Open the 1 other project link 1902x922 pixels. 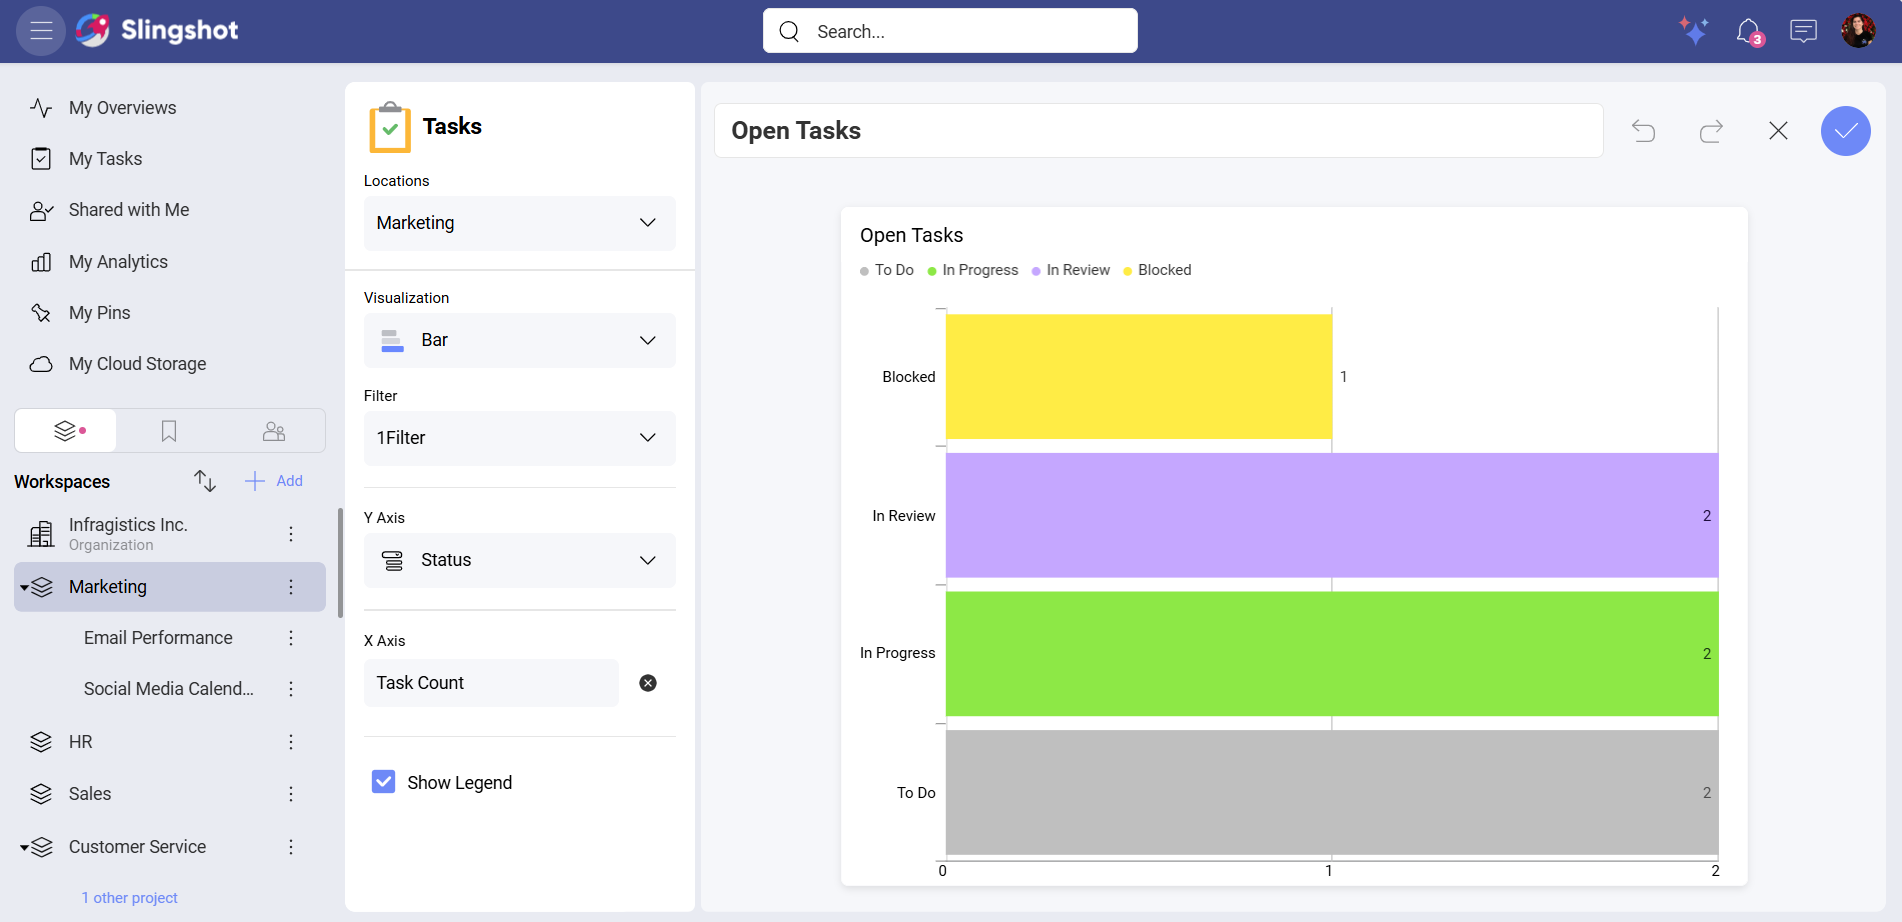click(130, 897)
